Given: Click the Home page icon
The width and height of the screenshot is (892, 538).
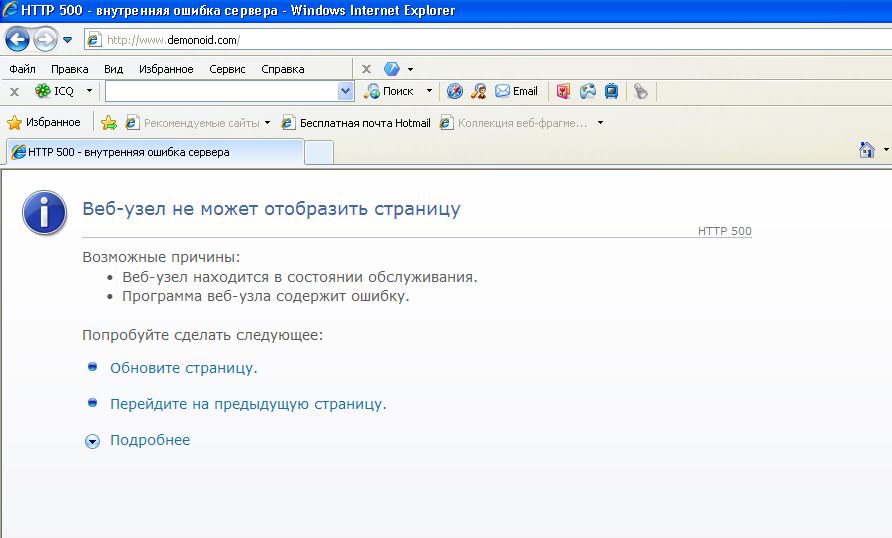Looking at the screenshot, I should tap(867, 150).
